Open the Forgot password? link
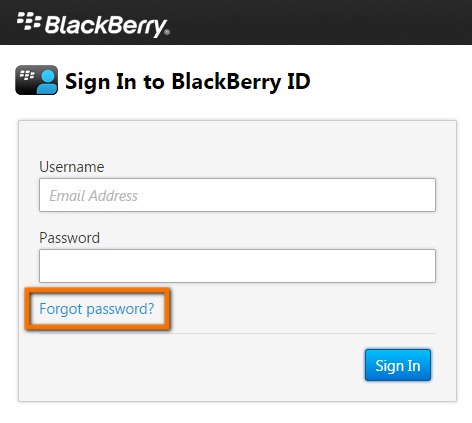Viewport: 472px width, 423px height. pyautogui.click(x=97, y=309)
